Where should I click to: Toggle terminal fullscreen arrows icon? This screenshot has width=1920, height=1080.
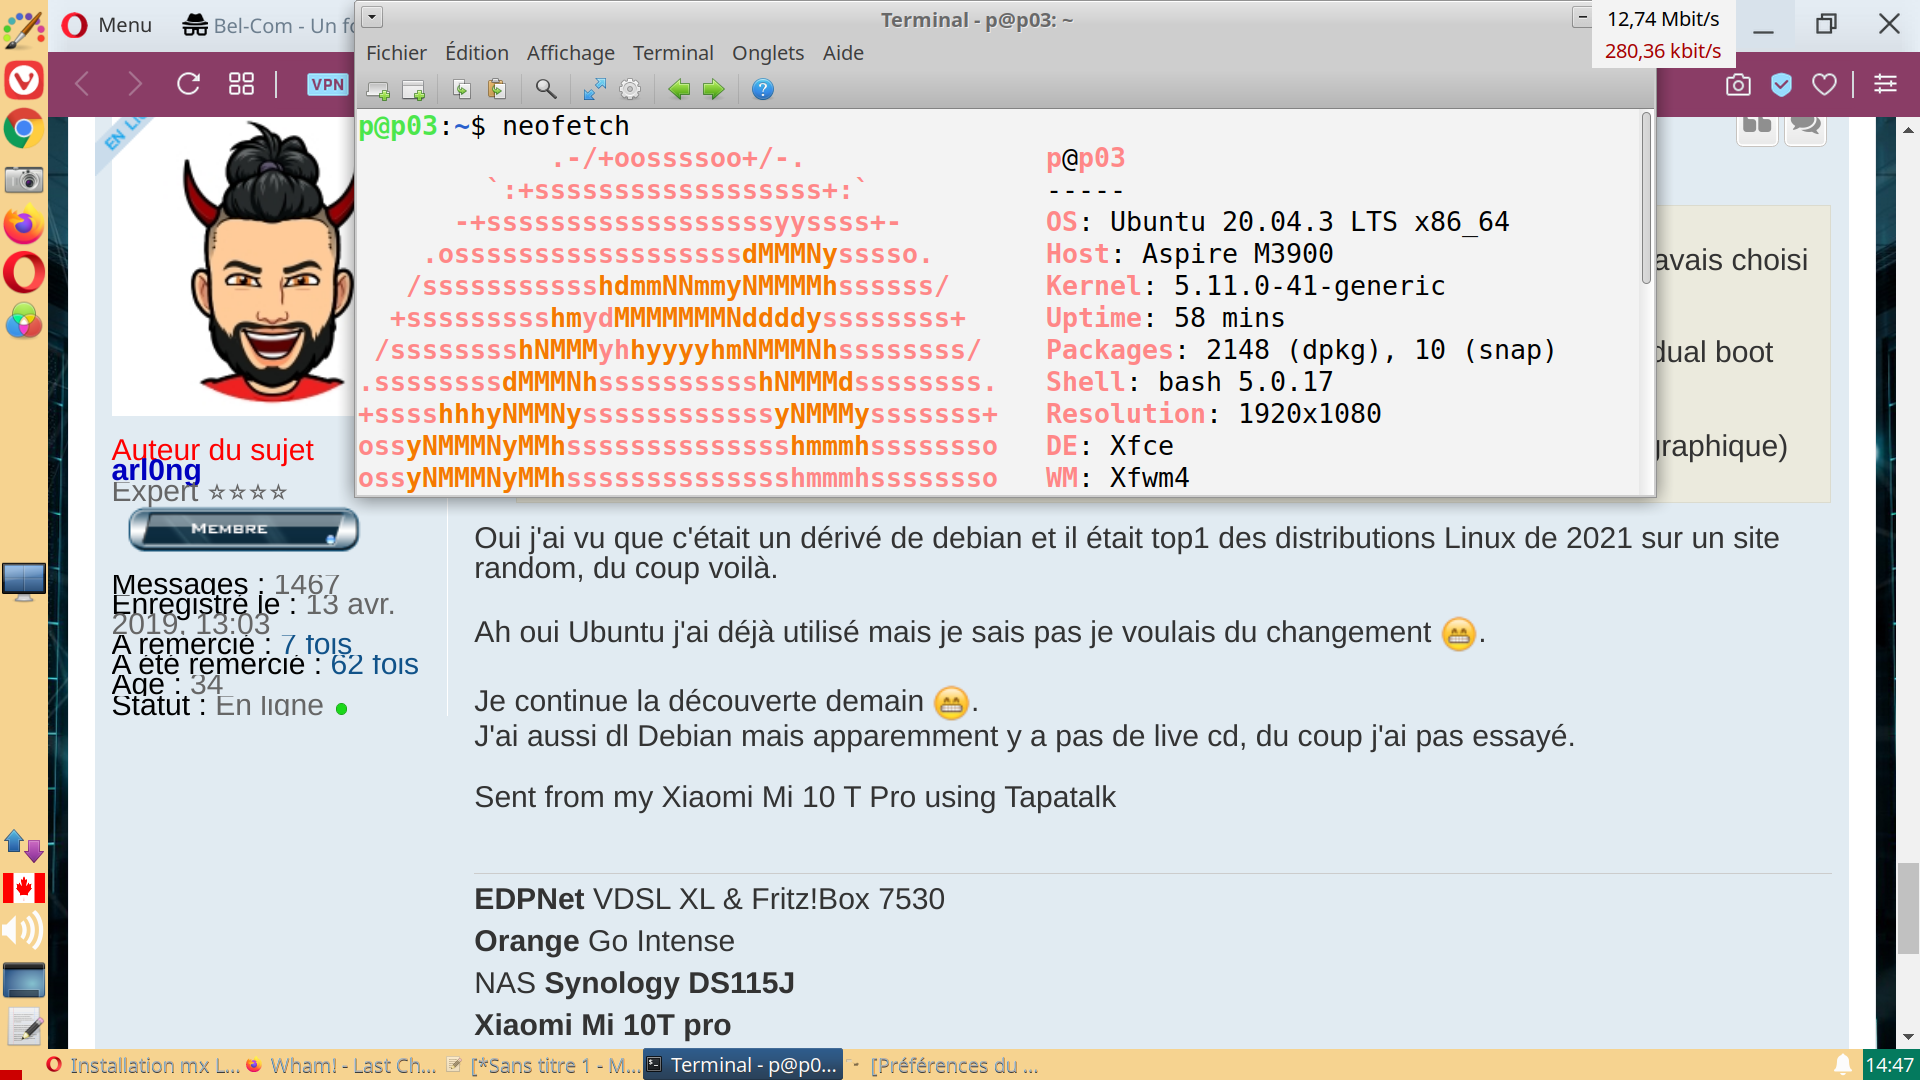tap(594, 90)
